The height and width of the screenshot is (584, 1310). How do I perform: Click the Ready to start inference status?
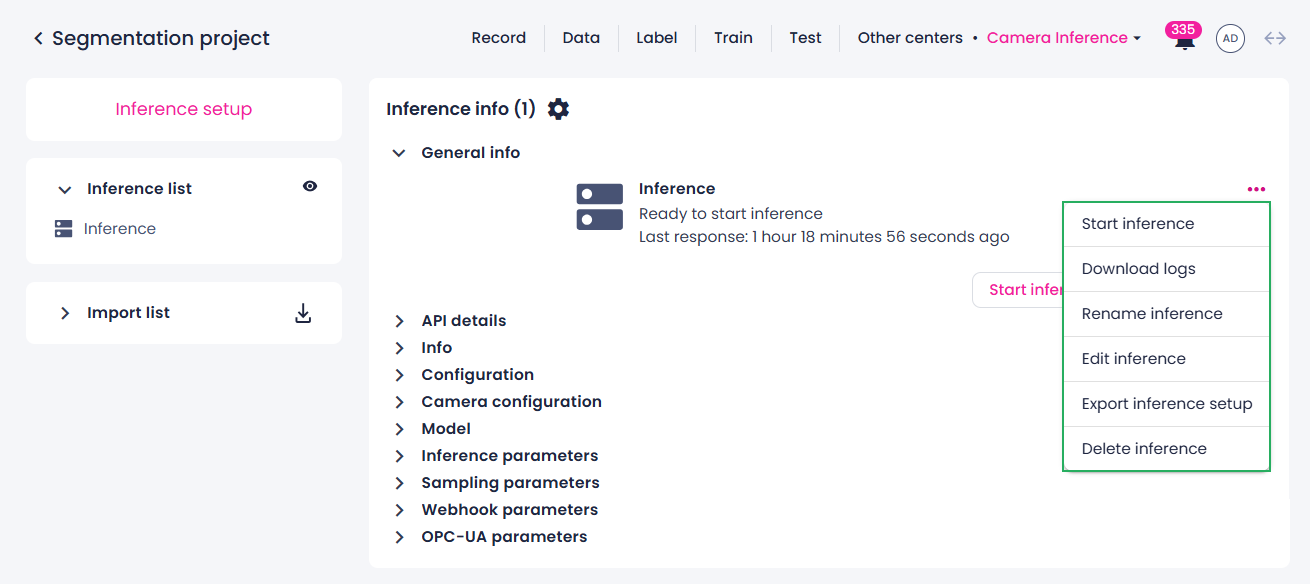coord(731,214)
